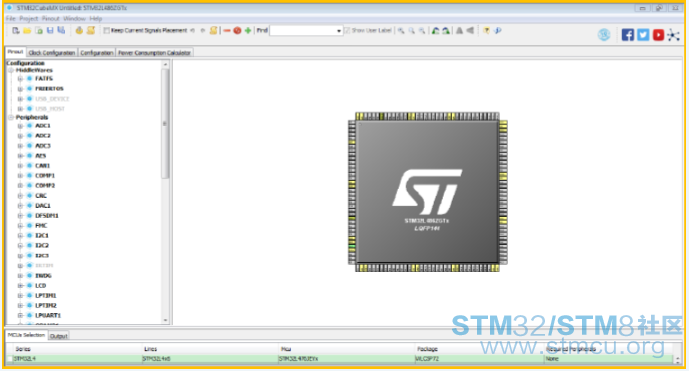The image size is (689, 371).
Task: Click the round ST anniversary badge icon
Action: click(x=604, y=35)
